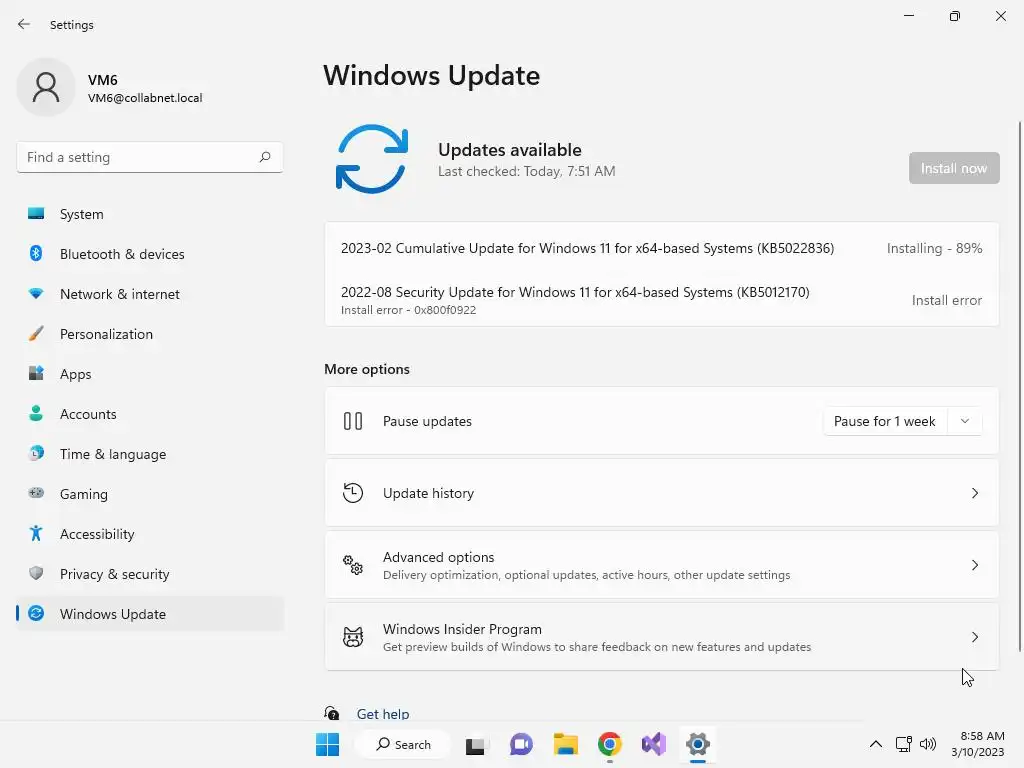Open Visual Studio from taskbar
Screen dimensions: 1024x768
coord(654,744)
